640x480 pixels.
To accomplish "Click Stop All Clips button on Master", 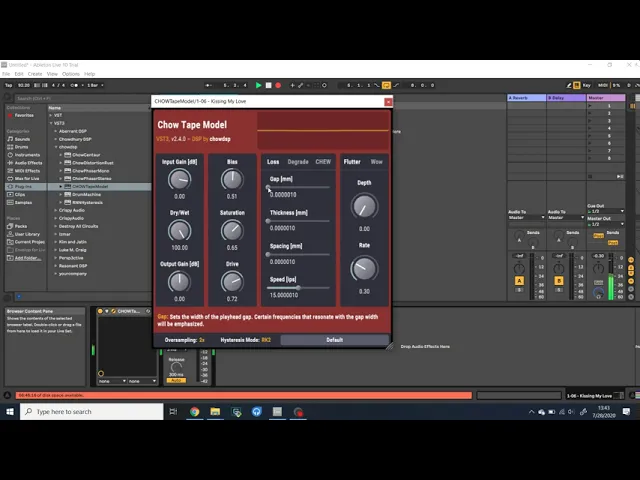I will (x=590, y=177).
